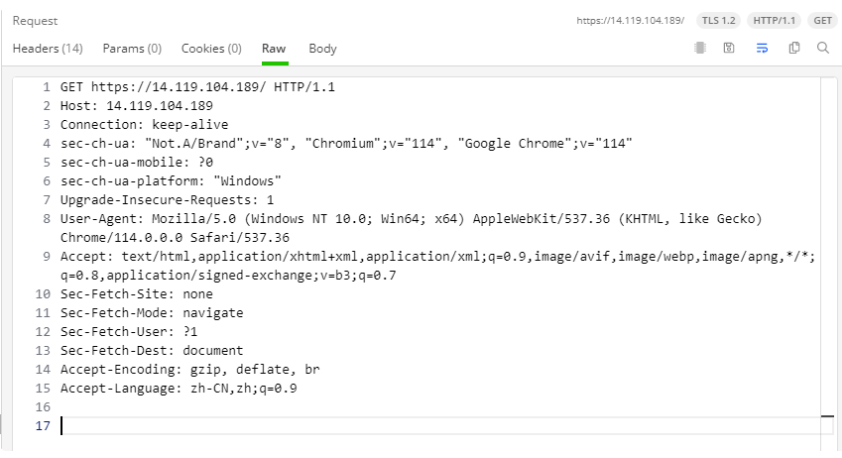Click the hex/binary view icon

click(700, 48)
